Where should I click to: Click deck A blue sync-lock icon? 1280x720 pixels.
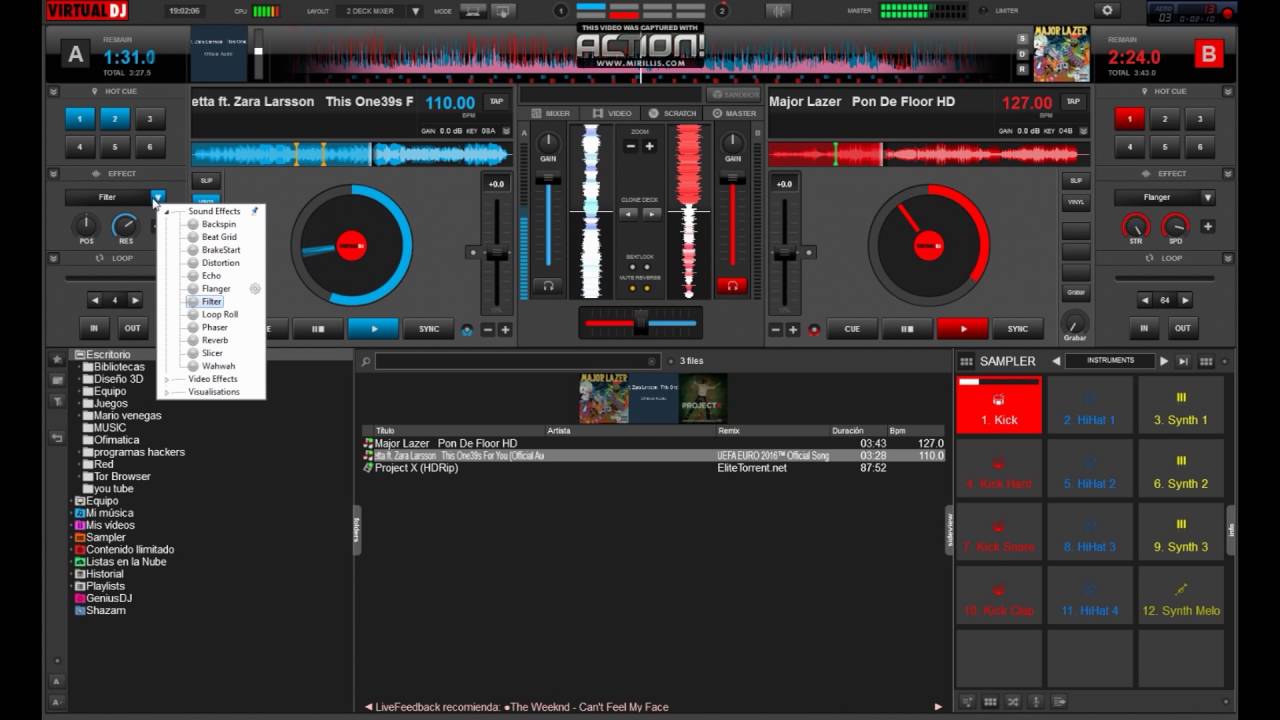point(467,329)
